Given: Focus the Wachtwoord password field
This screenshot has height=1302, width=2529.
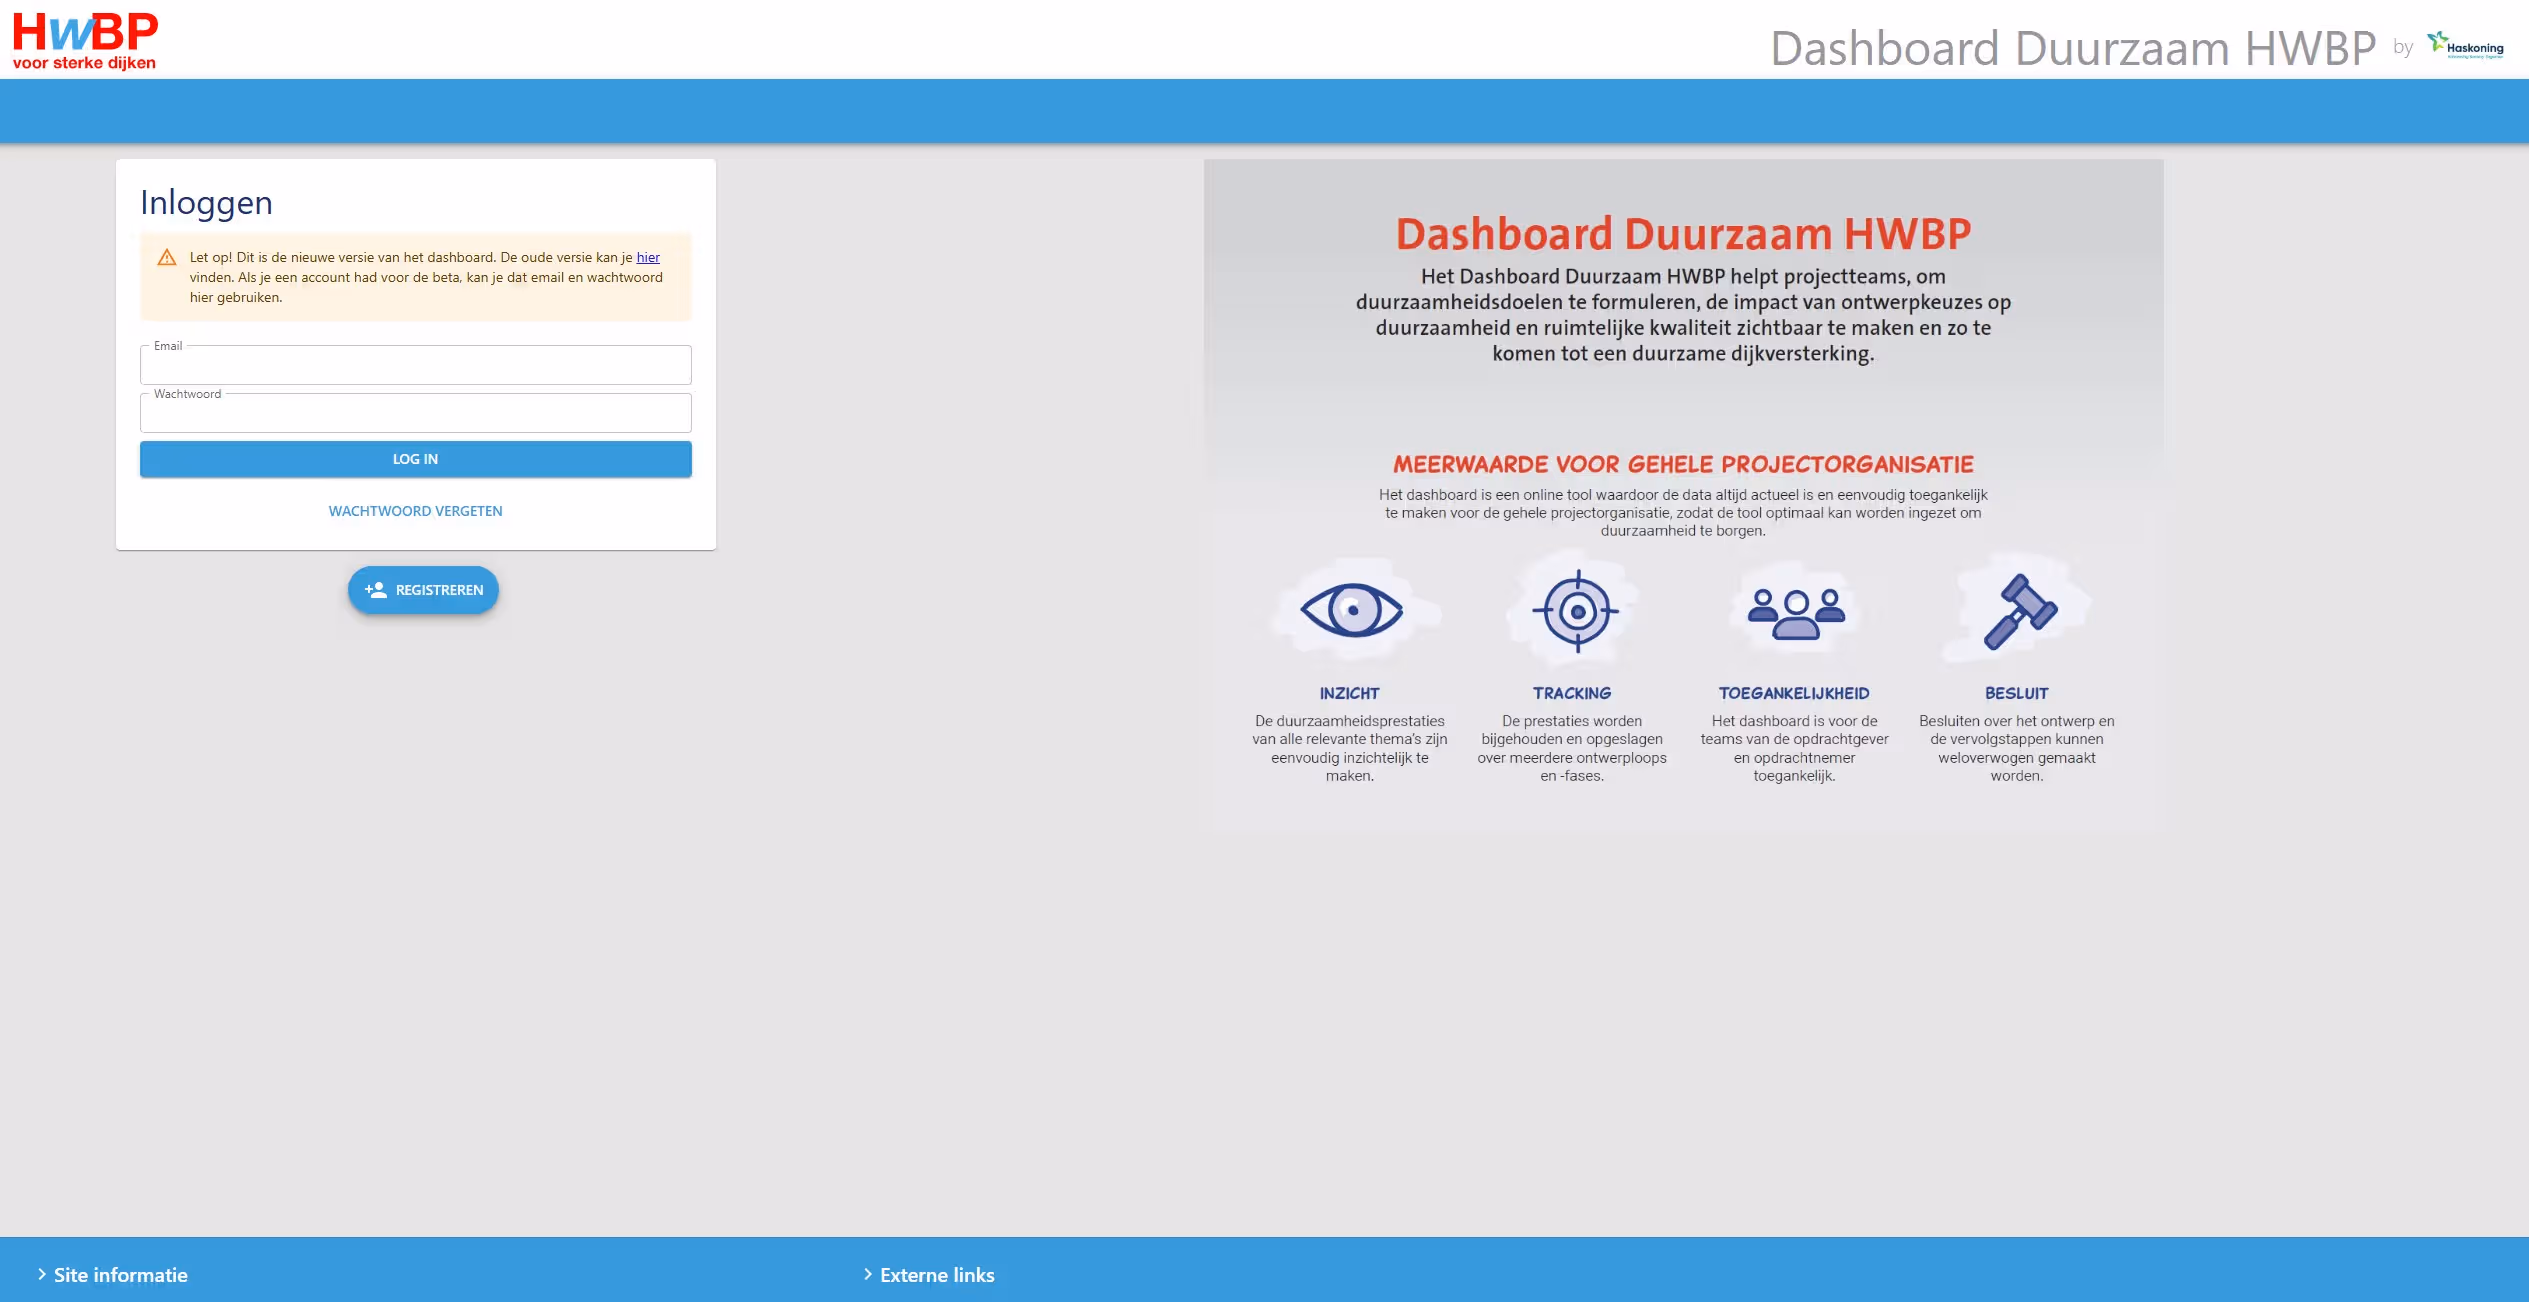Looking at the screenshot, I should [x=415, y=414].
